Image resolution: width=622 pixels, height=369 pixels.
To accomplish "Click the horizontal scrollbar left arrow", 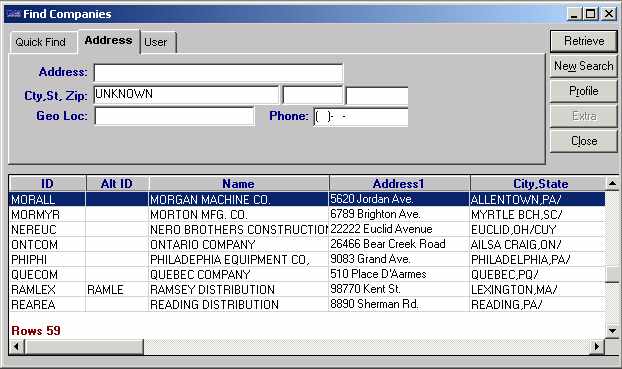I will coord(17,346).
